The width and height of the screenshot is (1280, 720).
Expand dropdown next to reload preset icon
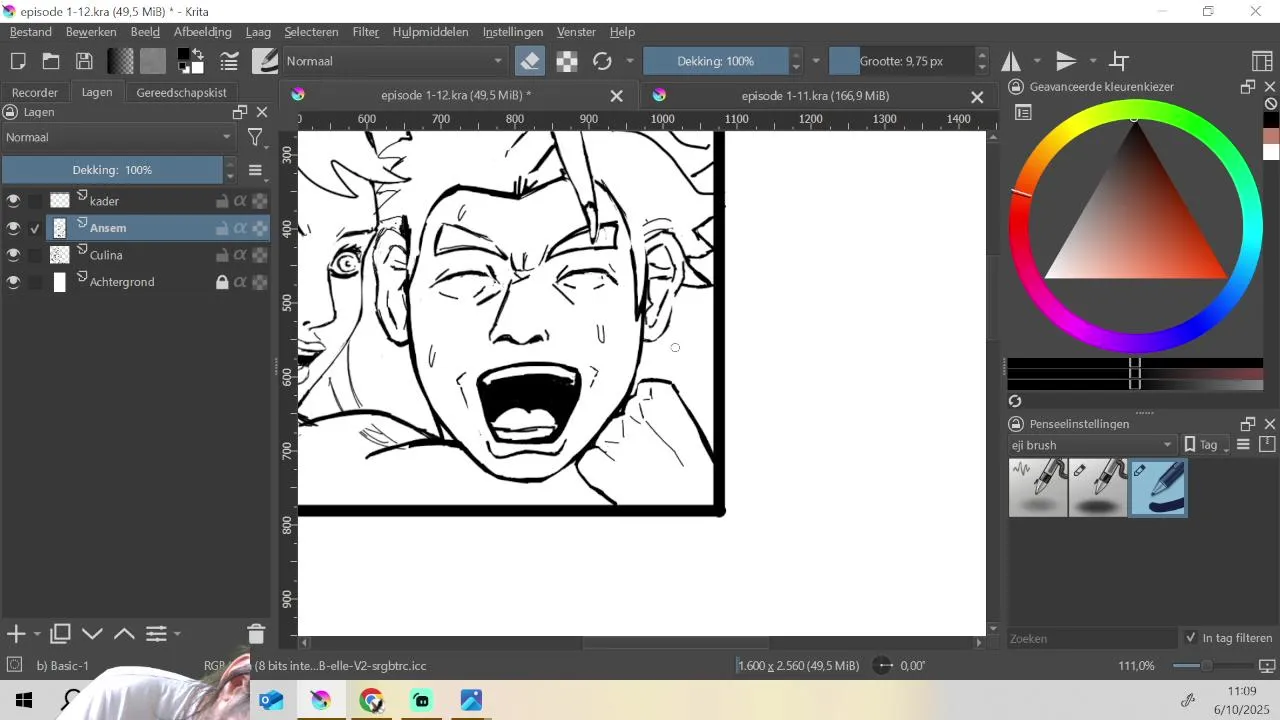[x=630, y=61]
